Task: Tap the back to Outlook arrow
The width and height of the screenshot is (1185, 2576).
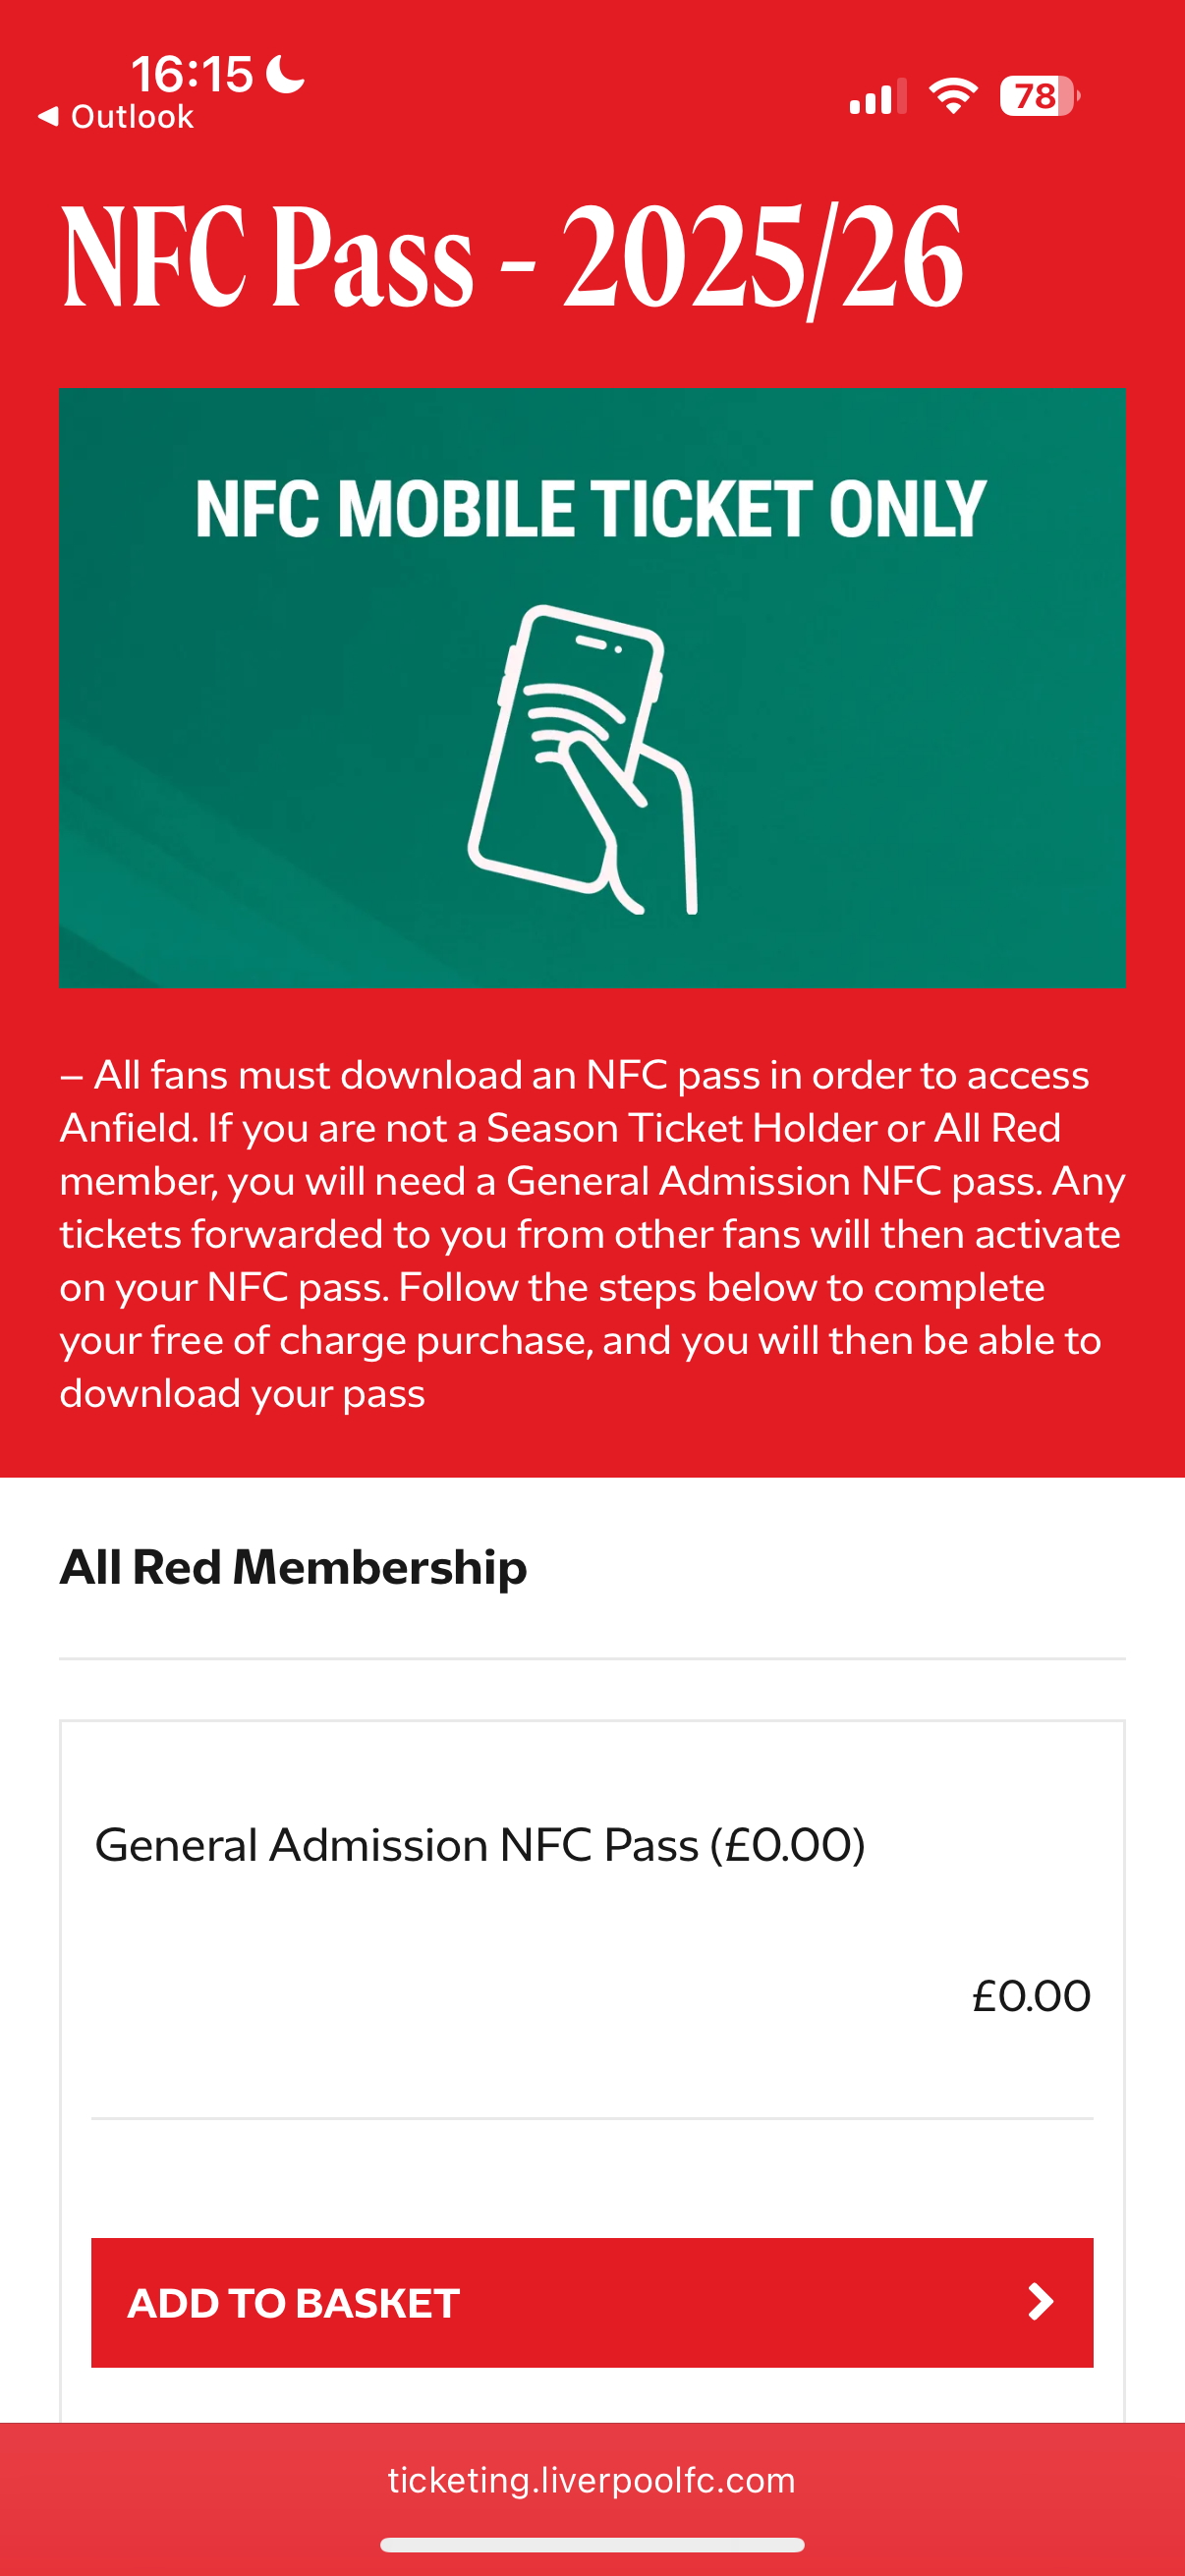Action: (48, 116)
